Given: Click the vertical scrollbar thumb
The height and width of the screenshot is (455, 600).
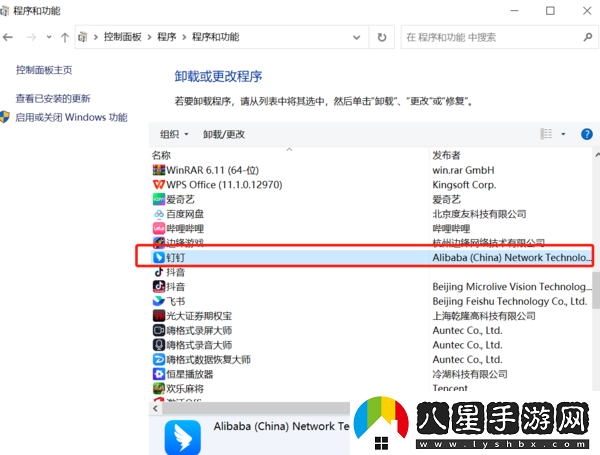Looking at the screenshot, I should (x=596, y=290).
